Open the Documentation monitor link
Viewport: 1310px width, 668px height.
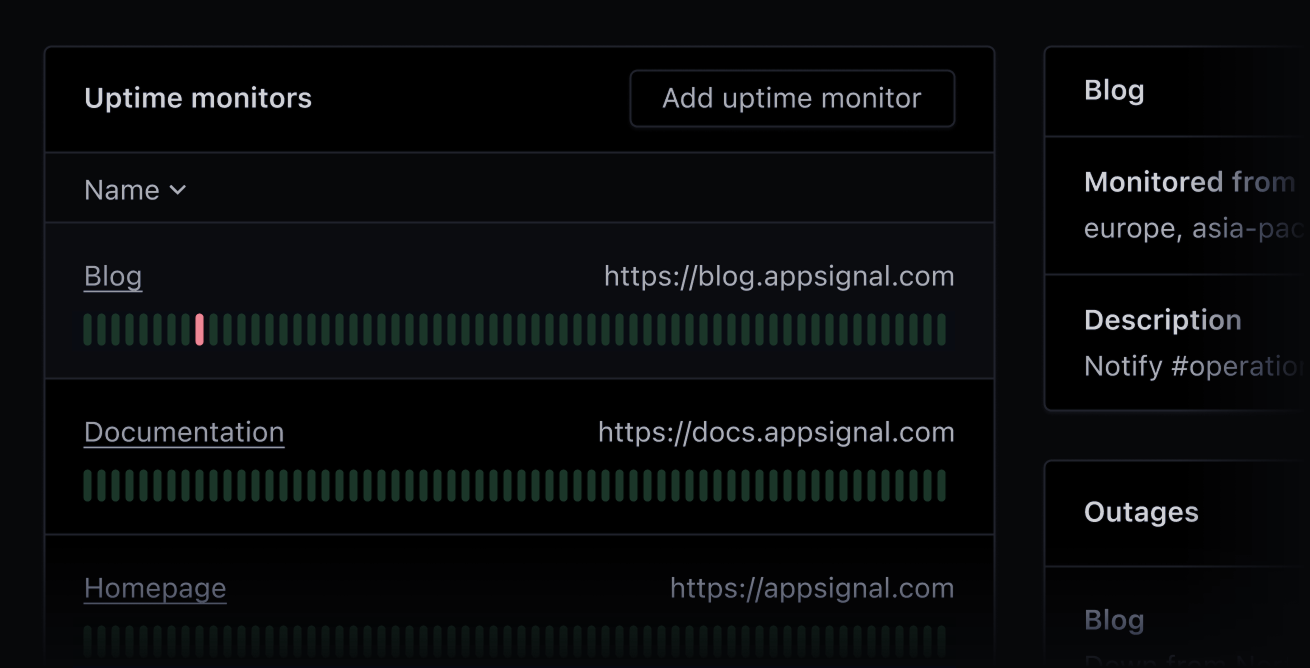184,432
